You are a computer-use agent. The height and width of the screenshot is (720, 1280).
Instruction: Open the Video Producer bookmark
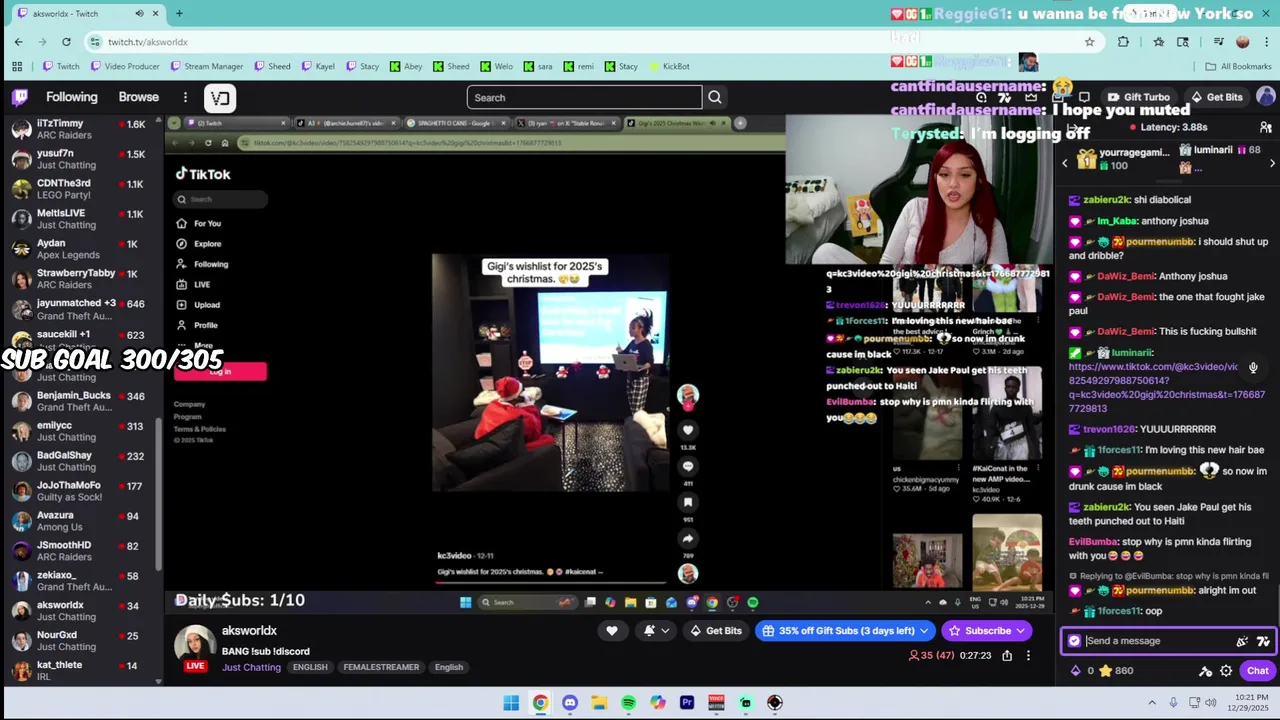pyautogui.click(x=125, y=66)
